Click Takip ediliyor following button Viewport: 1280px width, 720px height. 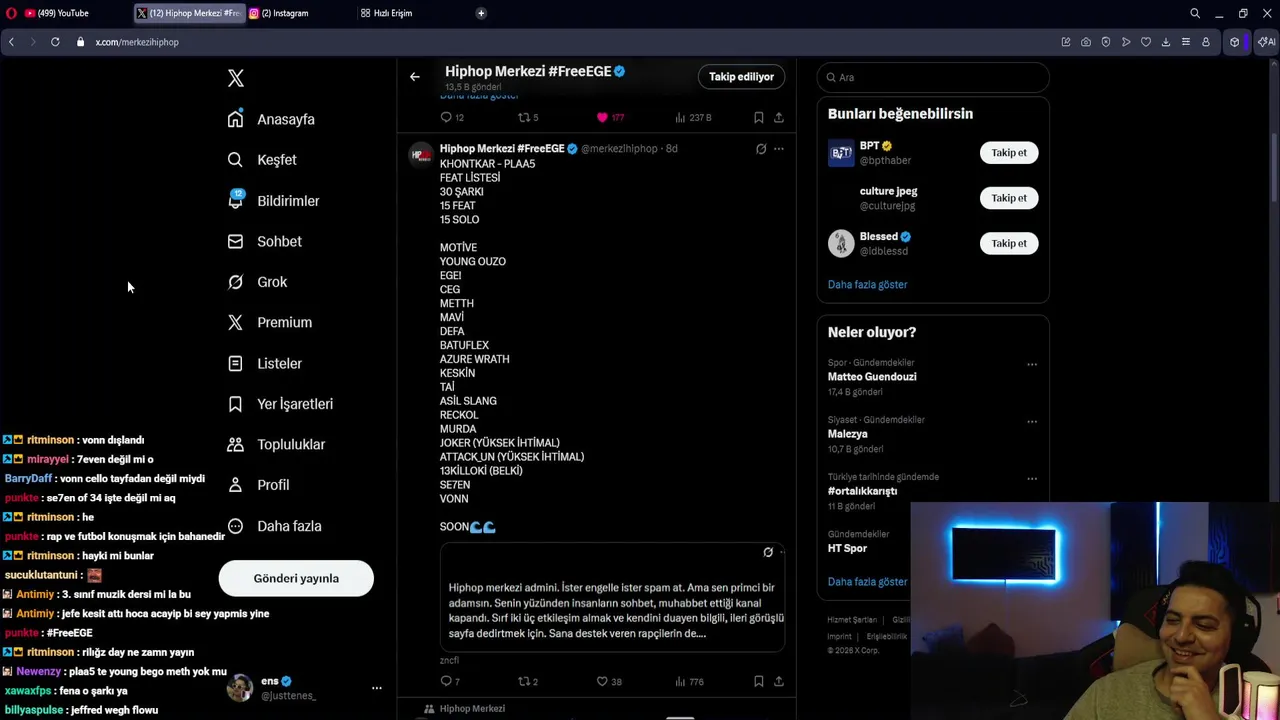741,76
